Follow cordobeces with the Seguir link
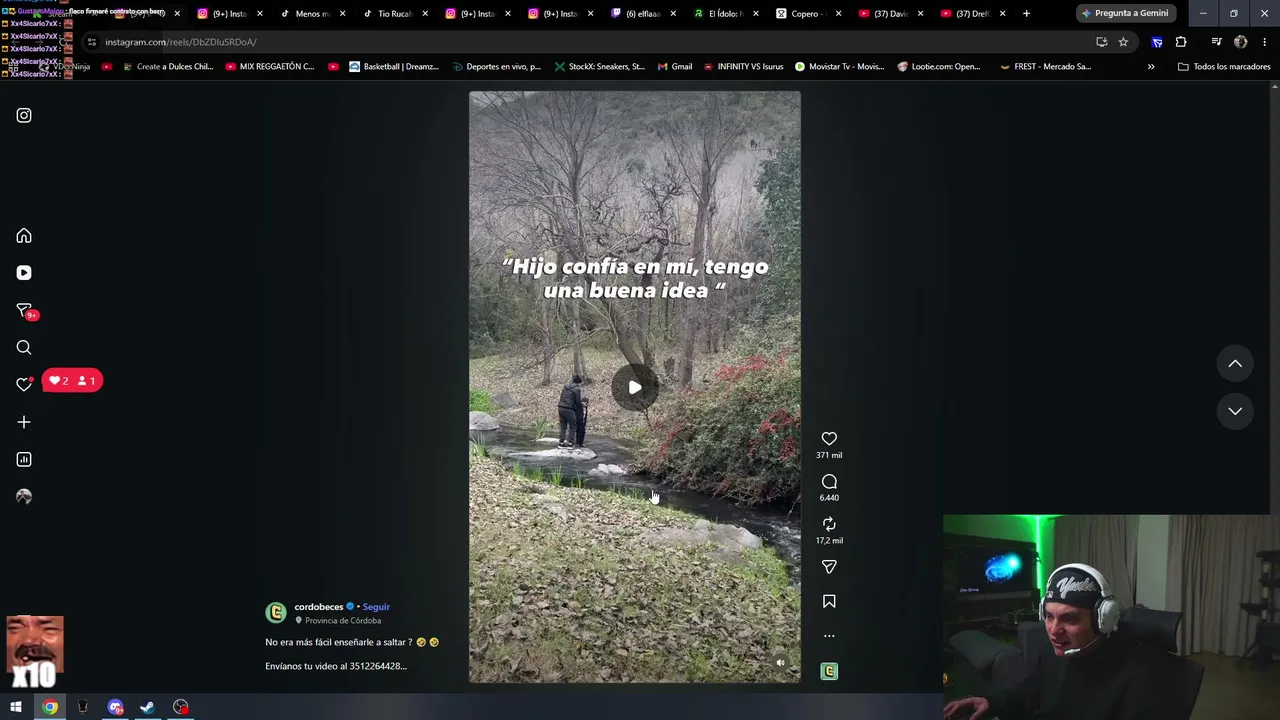Viewport: 1280px width, 720px height. [376, 607]
